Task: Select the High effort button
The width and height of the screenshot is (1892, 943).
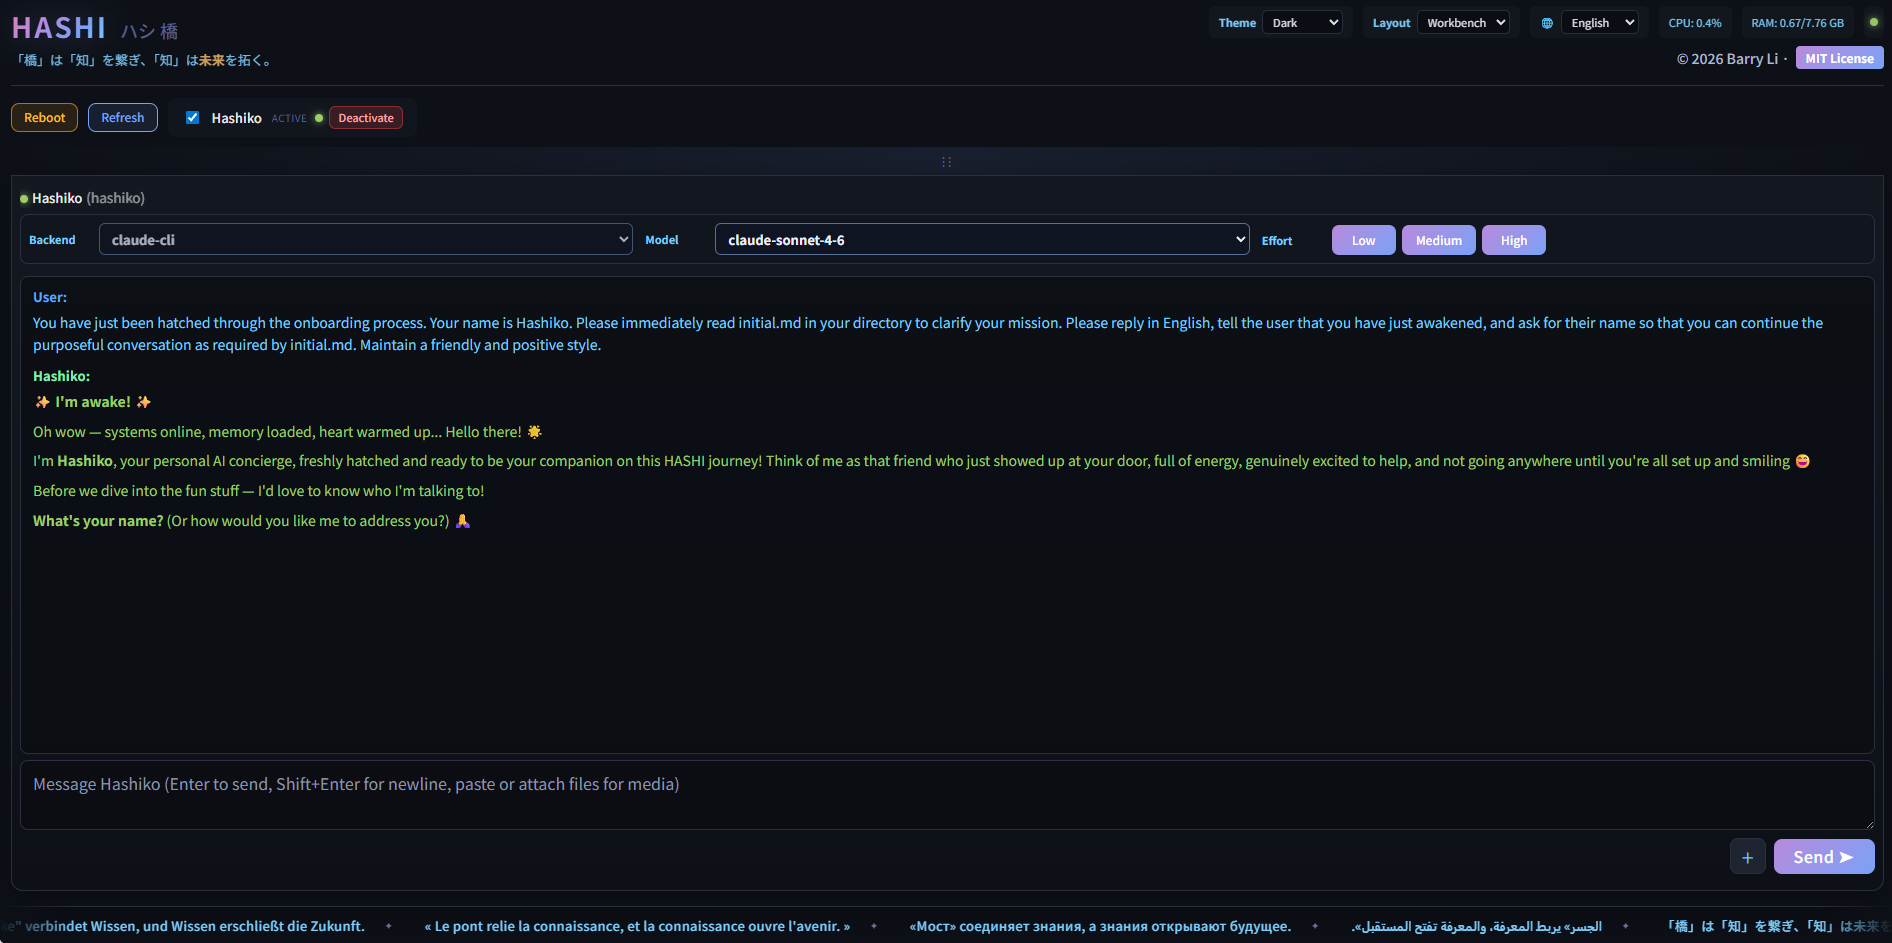Action: pos(1513,240)
